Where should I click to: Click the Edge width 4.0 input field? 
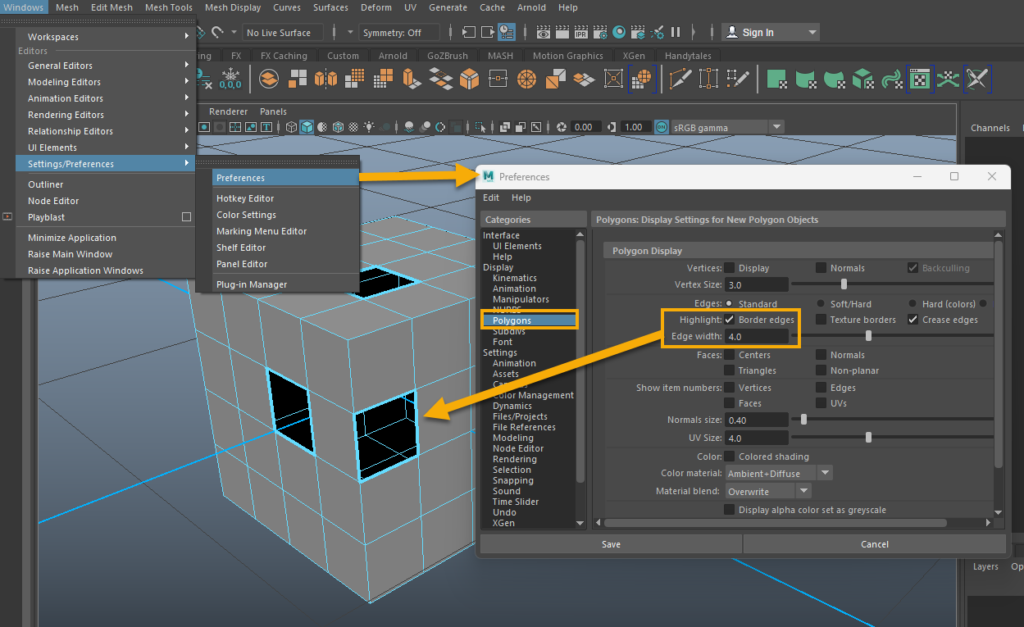757,336
